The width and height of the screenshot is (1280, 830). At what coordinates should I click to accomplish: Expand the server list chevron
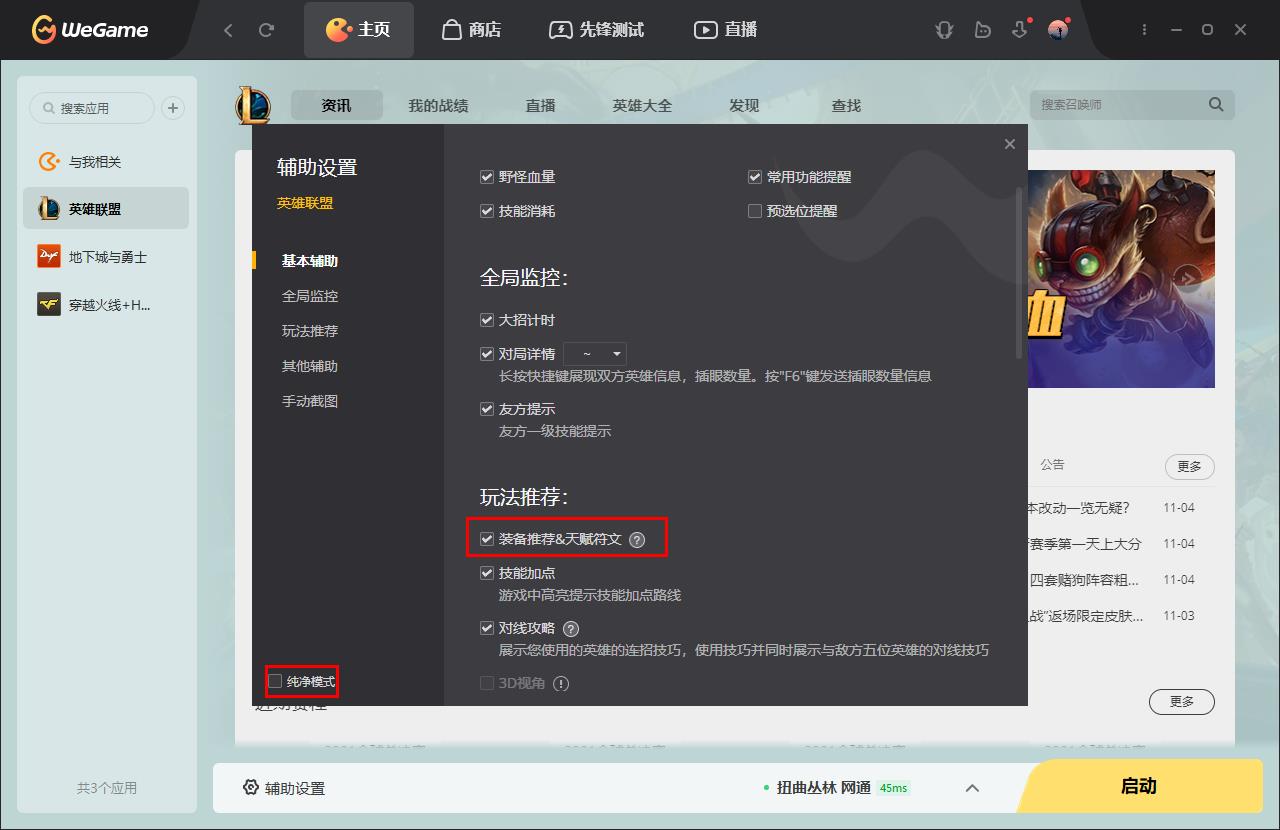pos(972,788)
